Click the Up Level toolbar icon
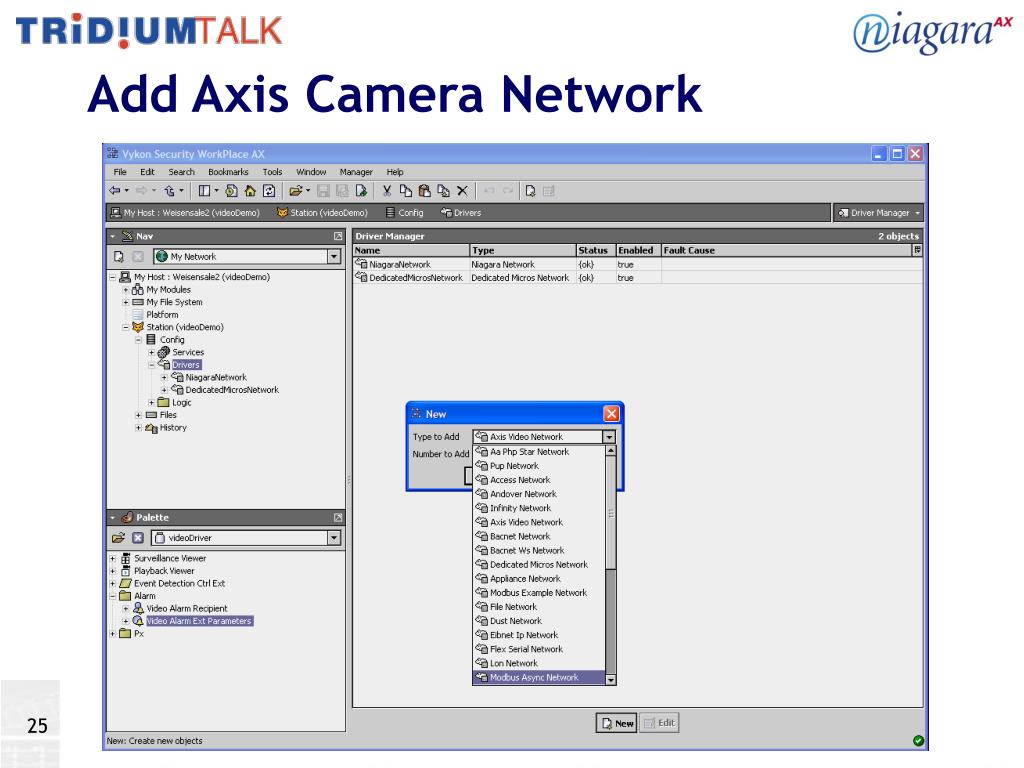The height and width of the screenshot is (768, 1024). click(170, 191)
